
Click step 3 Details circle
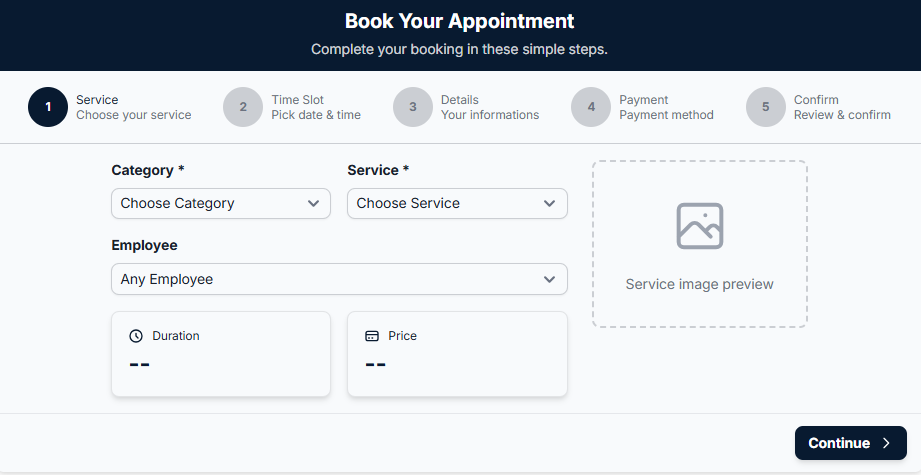point(412,107)
